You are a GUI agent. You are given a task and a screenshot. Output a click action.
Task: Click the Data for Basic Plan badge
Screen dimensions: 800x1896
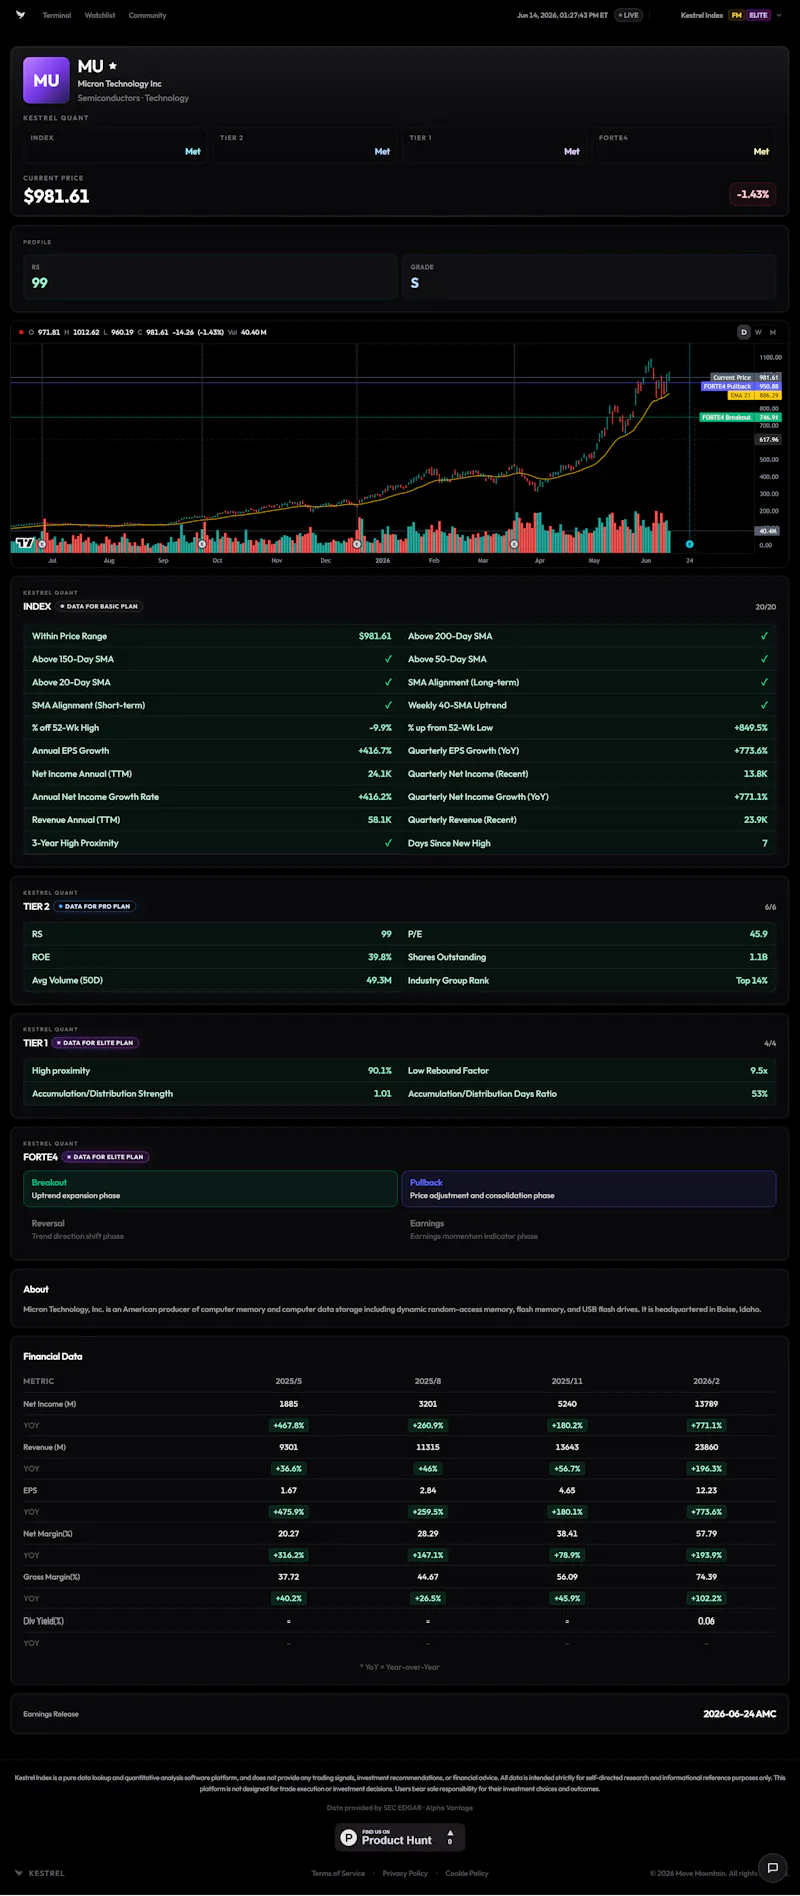[99, 606]
